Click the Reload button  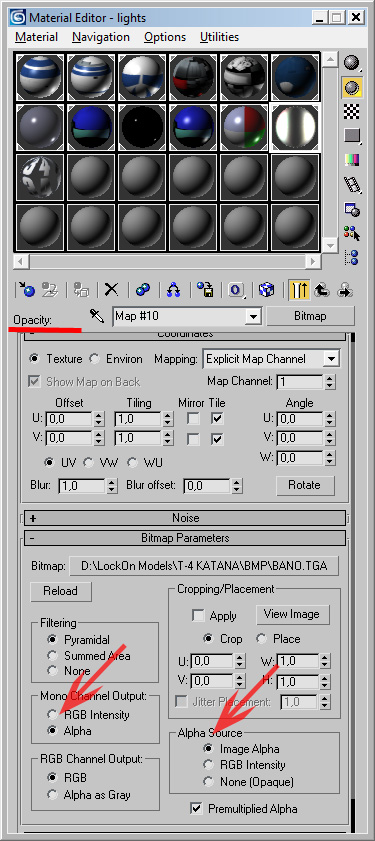tap(60, 591)
